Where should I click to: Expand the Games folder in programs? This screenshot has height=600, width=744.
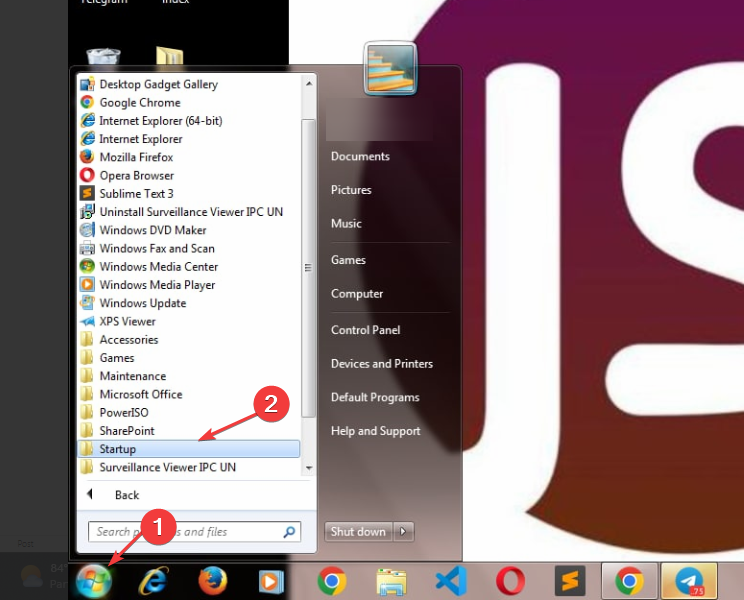pos(188,358)
